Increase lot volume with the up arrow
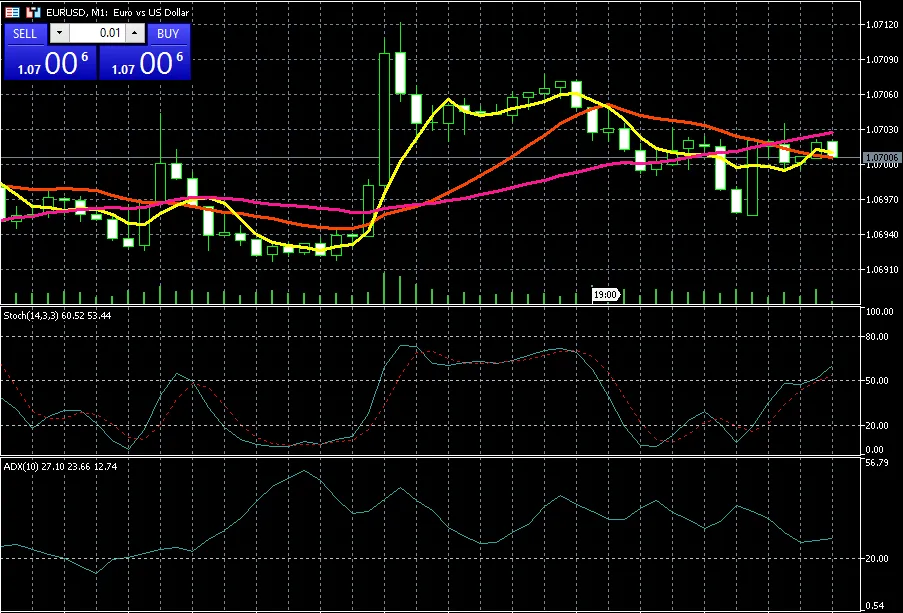The height and width of the screenshot is (613, 903). click(135, 33)
